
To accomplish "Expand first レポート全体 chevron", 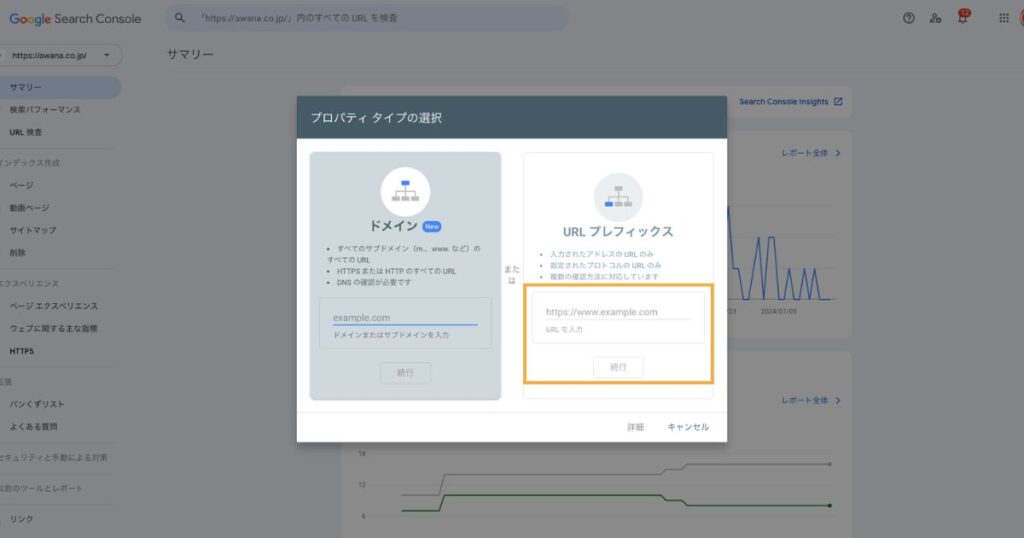I will pyautogui.click(x=838, y=153).
